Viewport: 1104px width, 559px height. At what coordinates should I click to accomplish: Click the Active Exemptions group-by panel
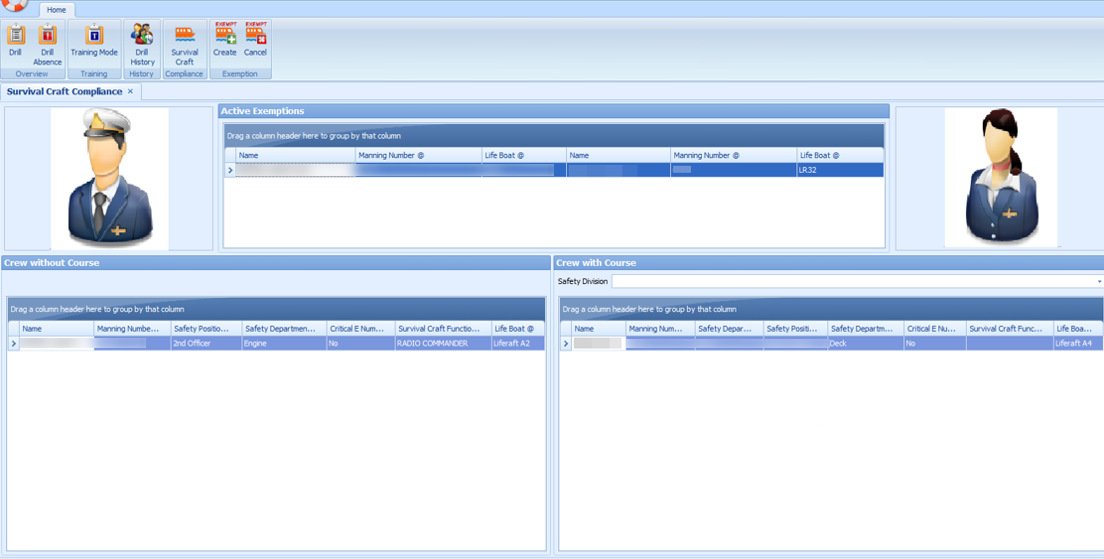pyautogui.click(x=554, y=136)
